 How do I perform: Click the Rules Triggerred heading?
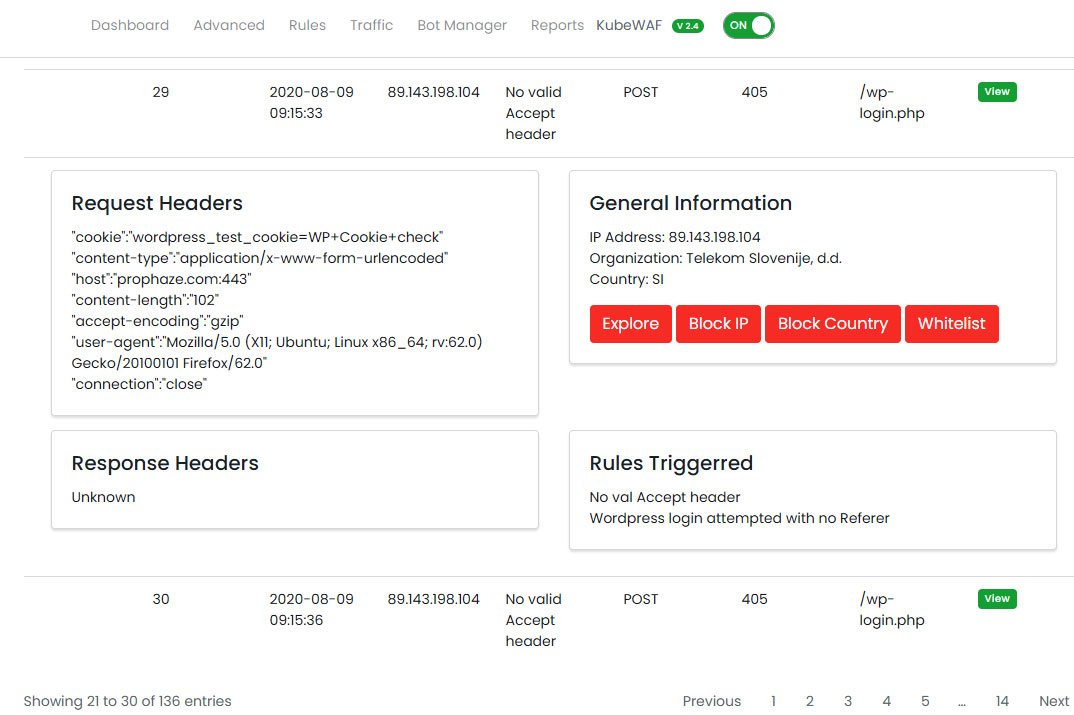click(x=671, y=464)
